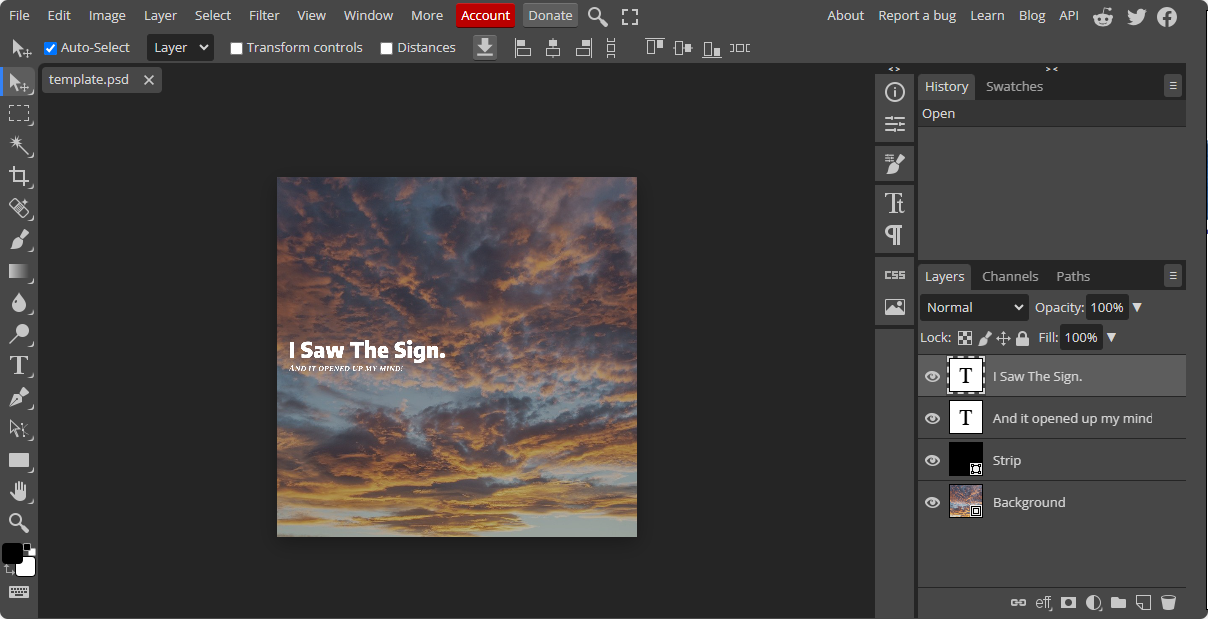The image size is (1208, 619).
Task: Click the delete layer trash icon
Action: pos(1168,602)
